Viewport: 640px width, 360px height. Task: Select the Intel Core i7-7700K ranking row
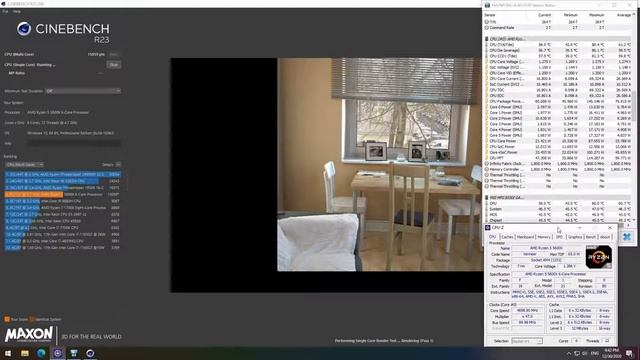coord(63,228)
